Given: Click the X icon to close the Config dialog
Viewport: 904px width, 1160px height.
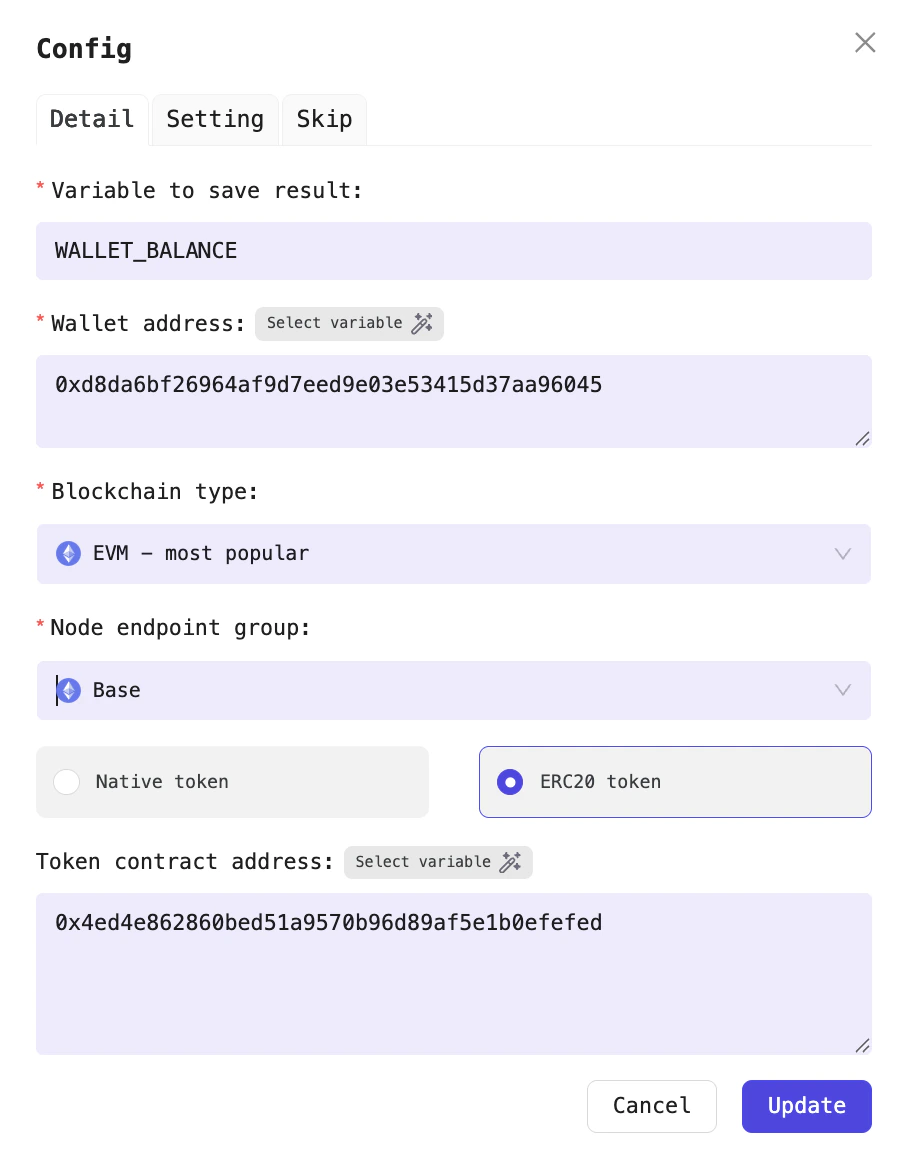Looking at the screenshot, I should [864, 42].
